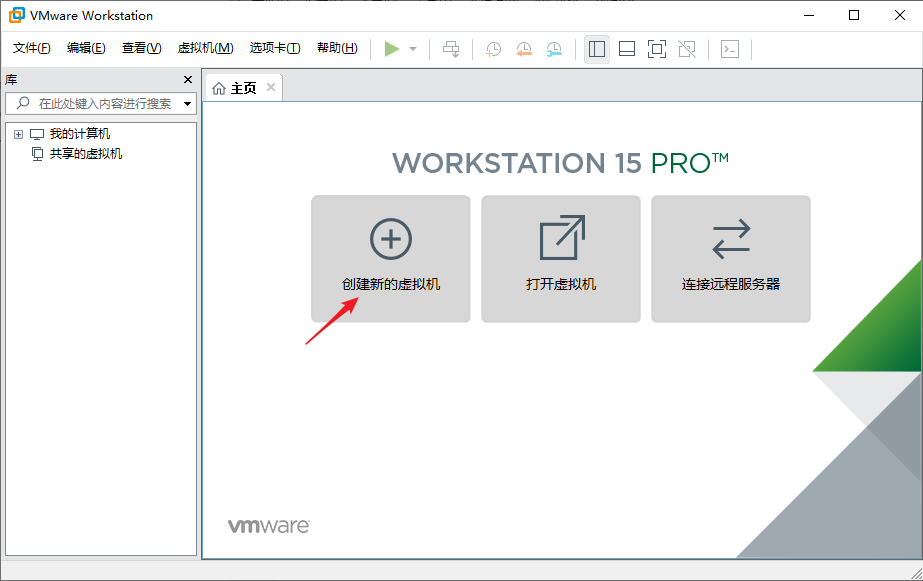Click the 连接远程服务器 arrows icon
The width and height of the screenshot is (923, 581).
click(x=730, y=240)
